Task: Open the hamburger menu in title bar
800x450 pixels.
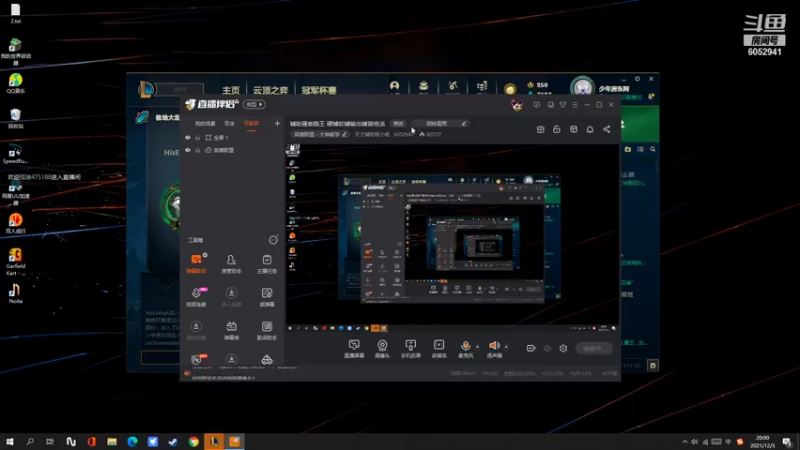Action: 575,105
